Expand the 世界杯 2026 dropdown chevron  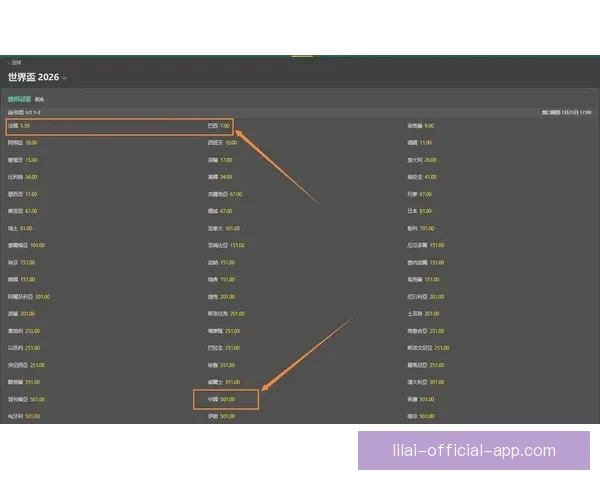point(64,78)
